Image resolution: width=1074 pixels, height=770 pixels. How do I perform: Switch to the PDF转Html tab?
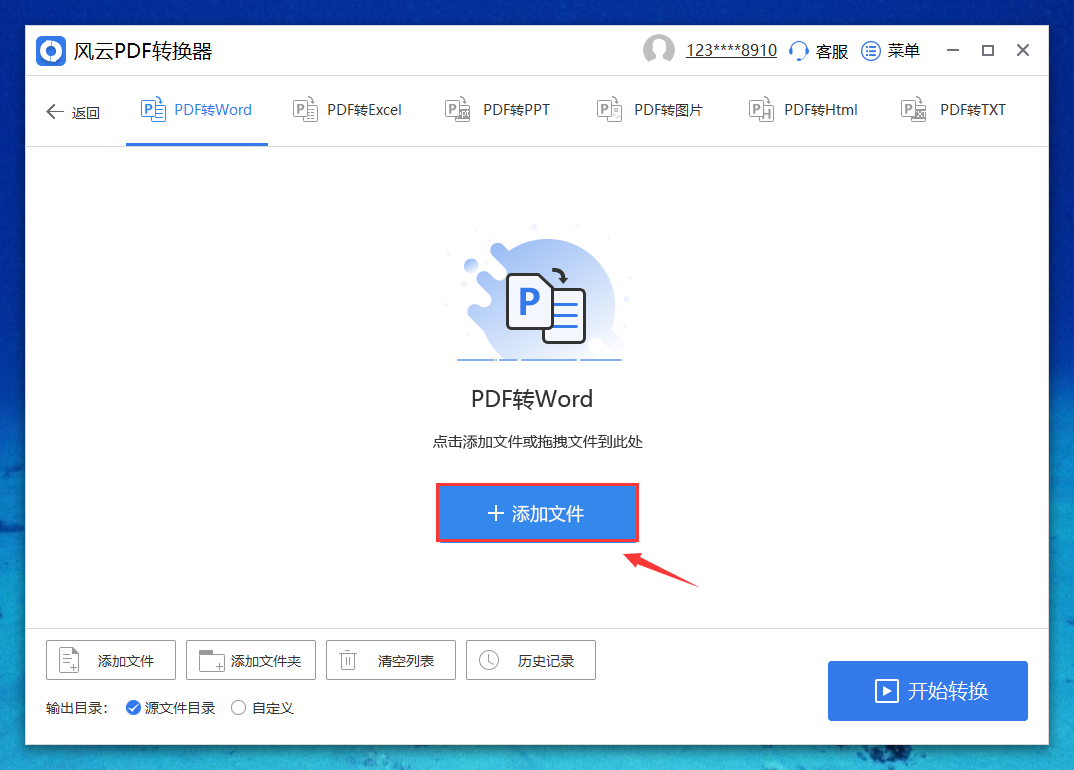point(803,110)
